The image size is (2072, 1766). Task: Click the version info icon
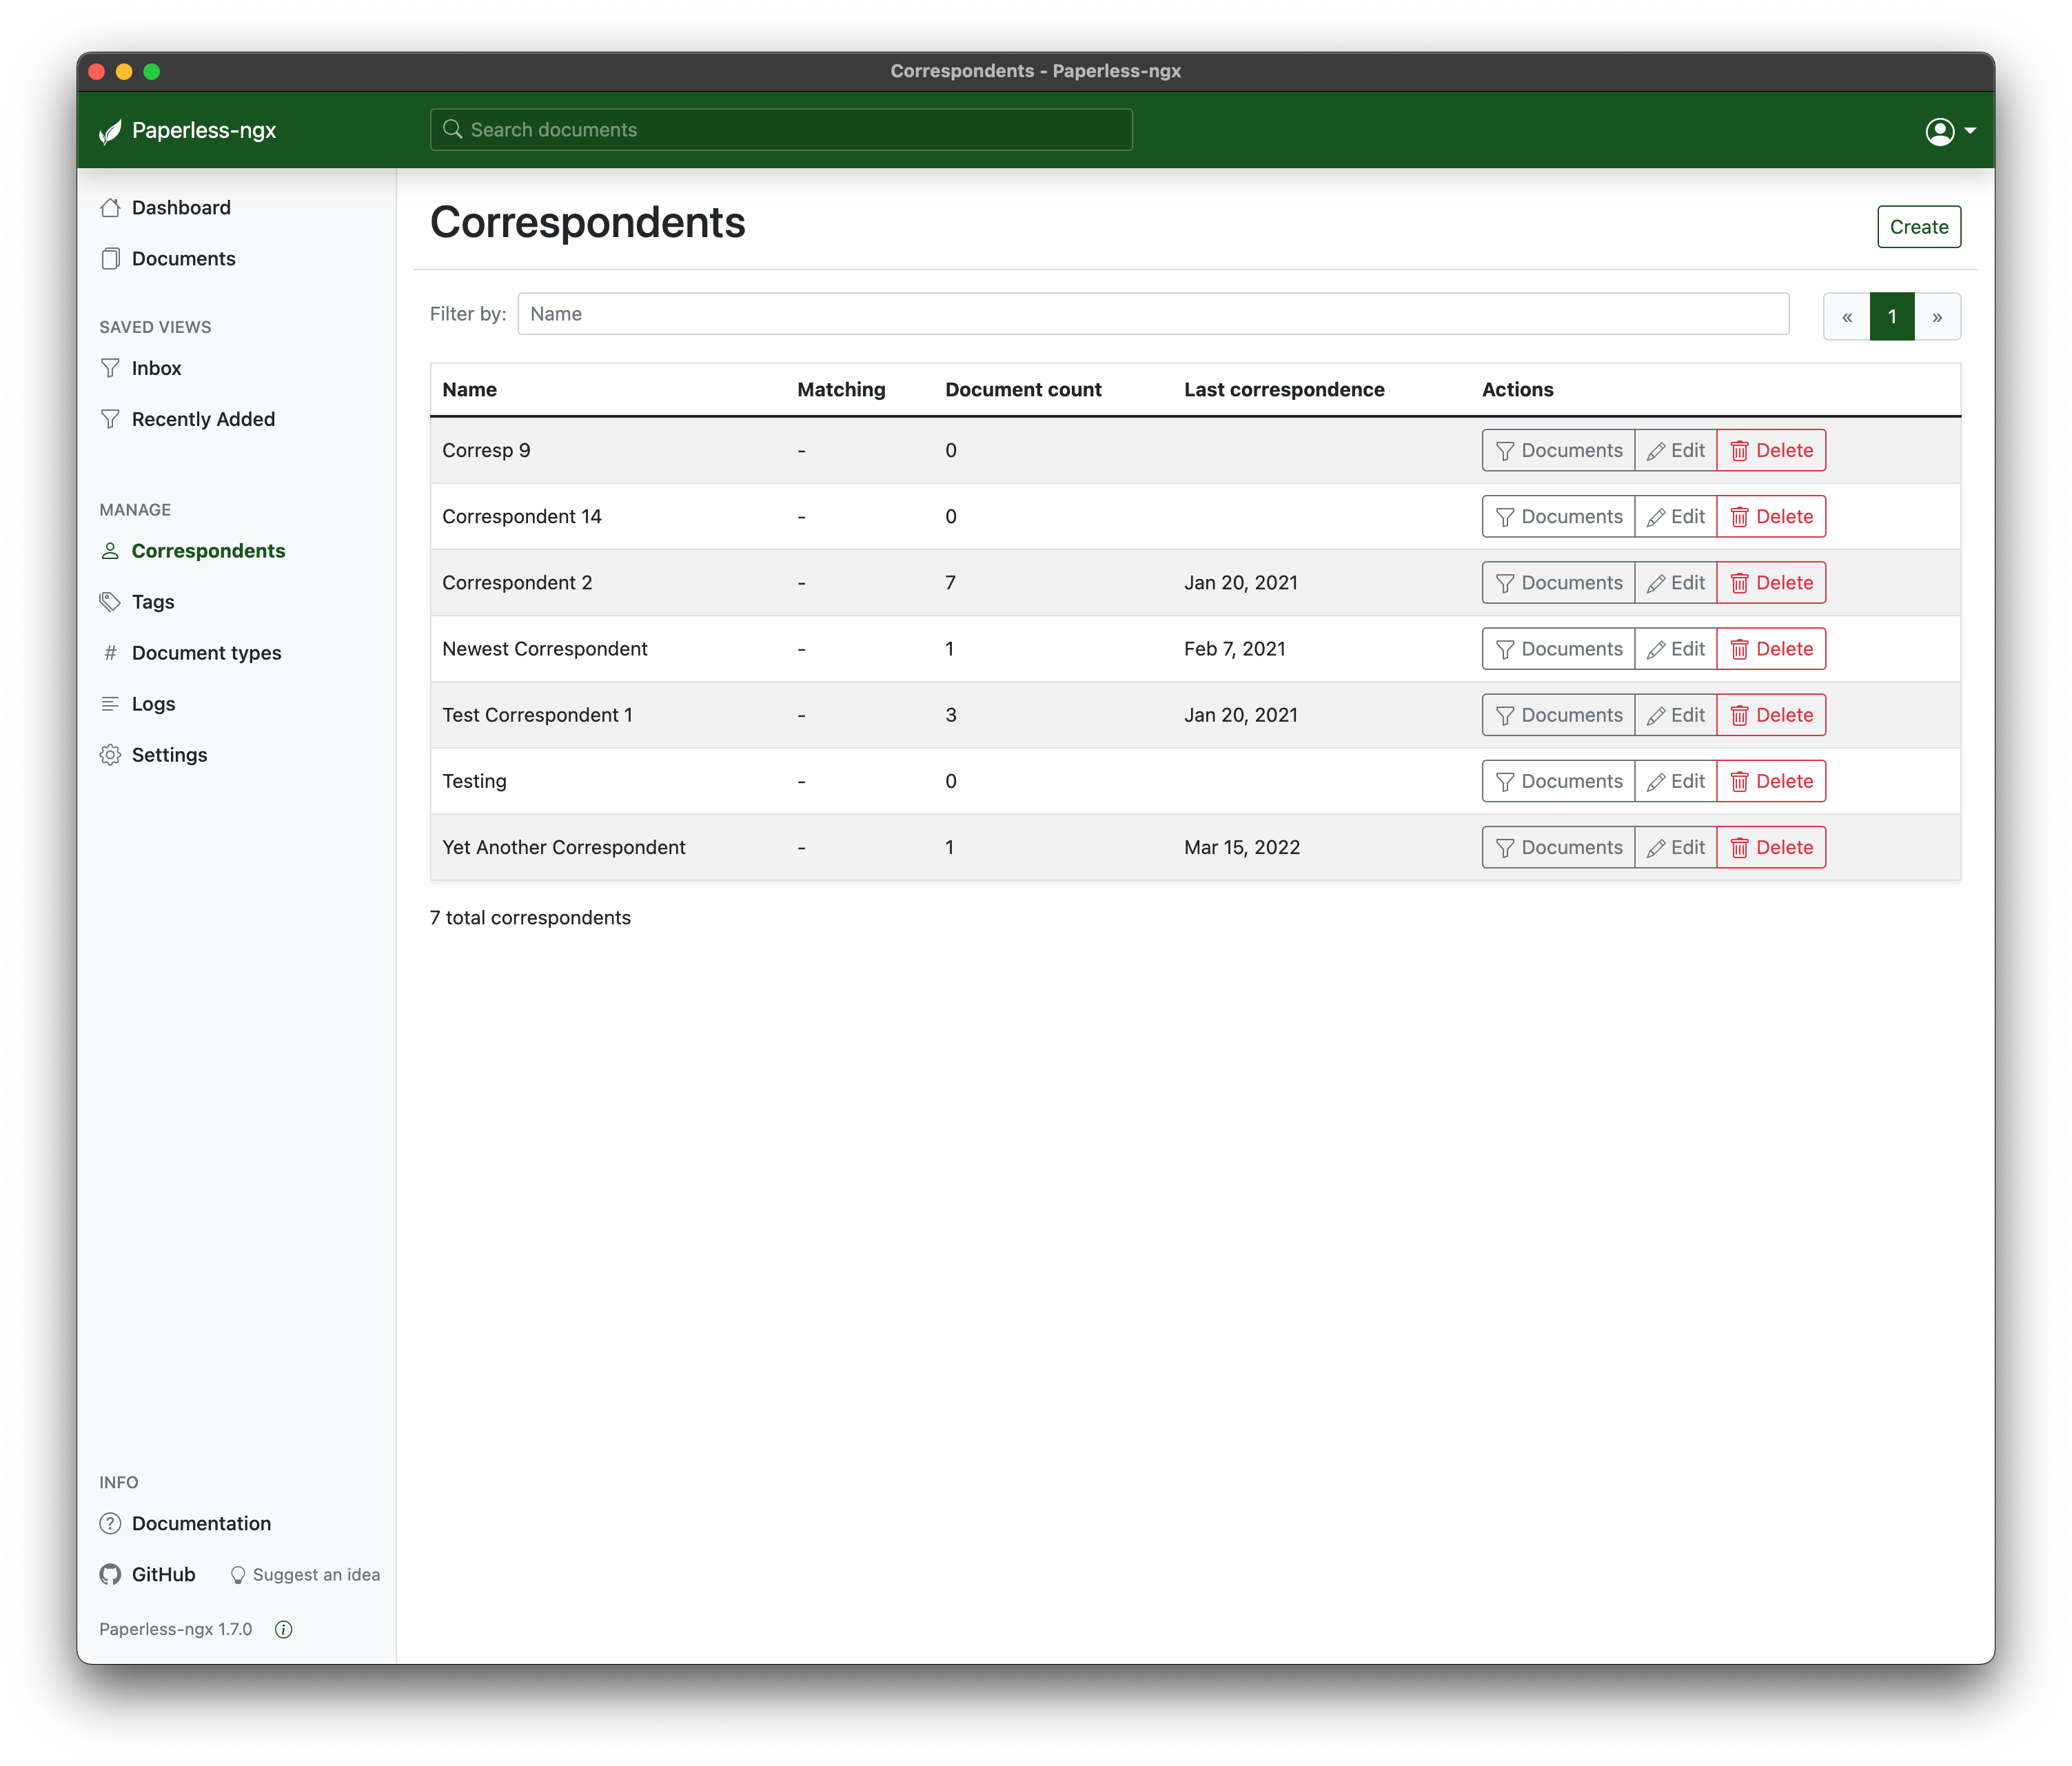pos(284,1629)
